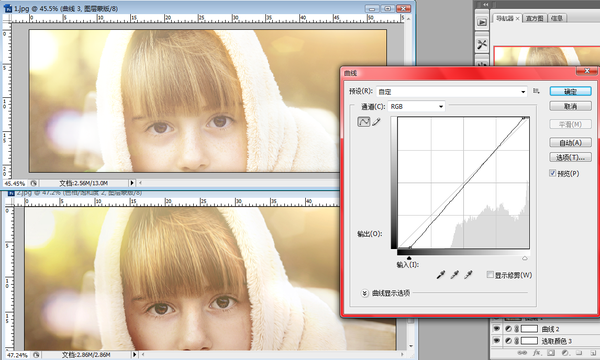Open the preset options menu icon
Viewport: 600px width, 360px height.
[x=536, y=91]
